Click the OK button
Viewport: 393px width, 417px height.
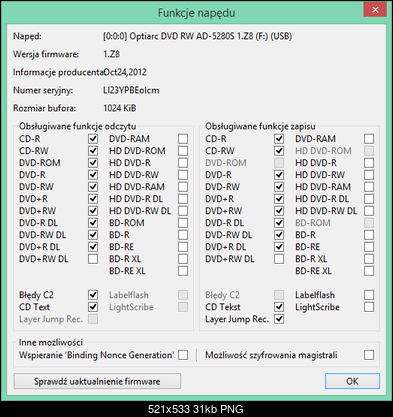[x=352, y=381]
